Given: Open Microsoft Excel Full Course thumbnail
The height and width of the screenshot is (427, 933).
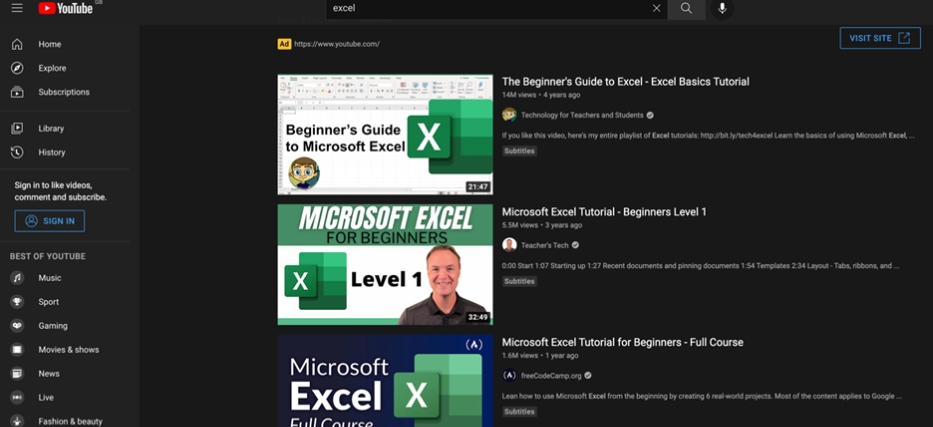Looking at the screenshot, I should tap(385, 381).
